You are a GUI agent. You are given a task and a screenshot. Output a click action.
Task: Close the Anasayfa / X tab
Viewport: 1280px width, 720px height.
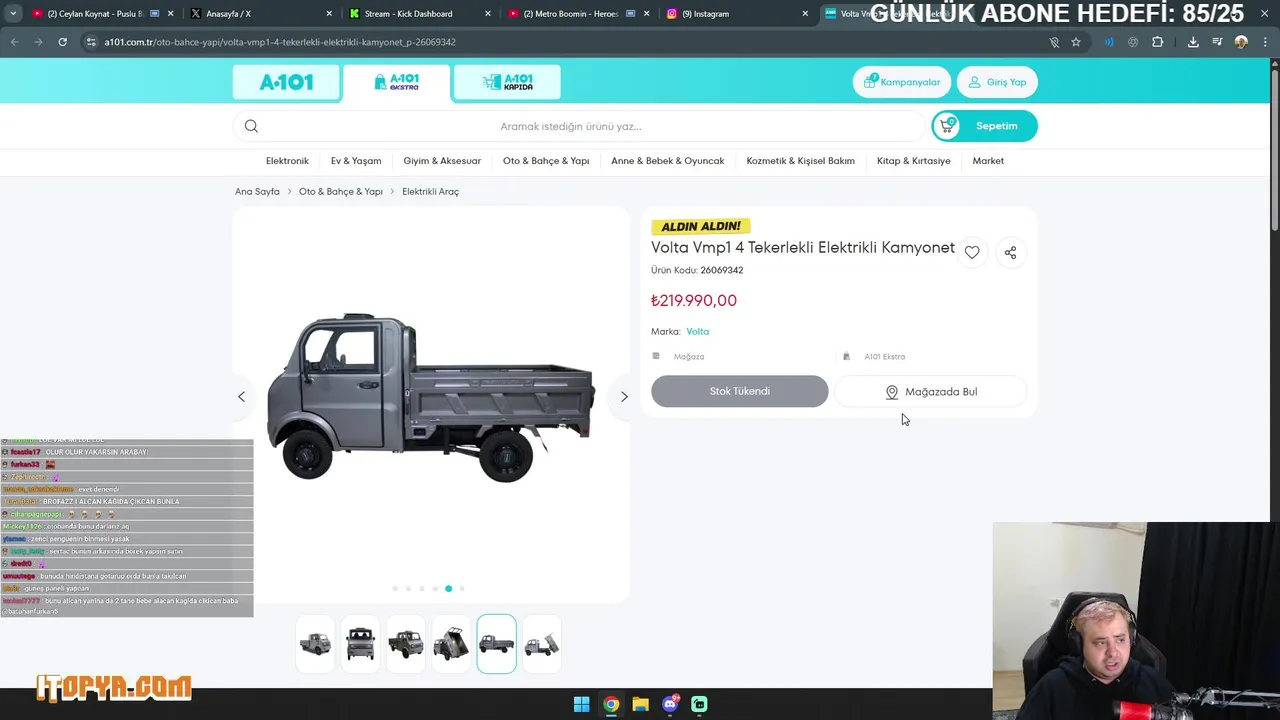329,14
